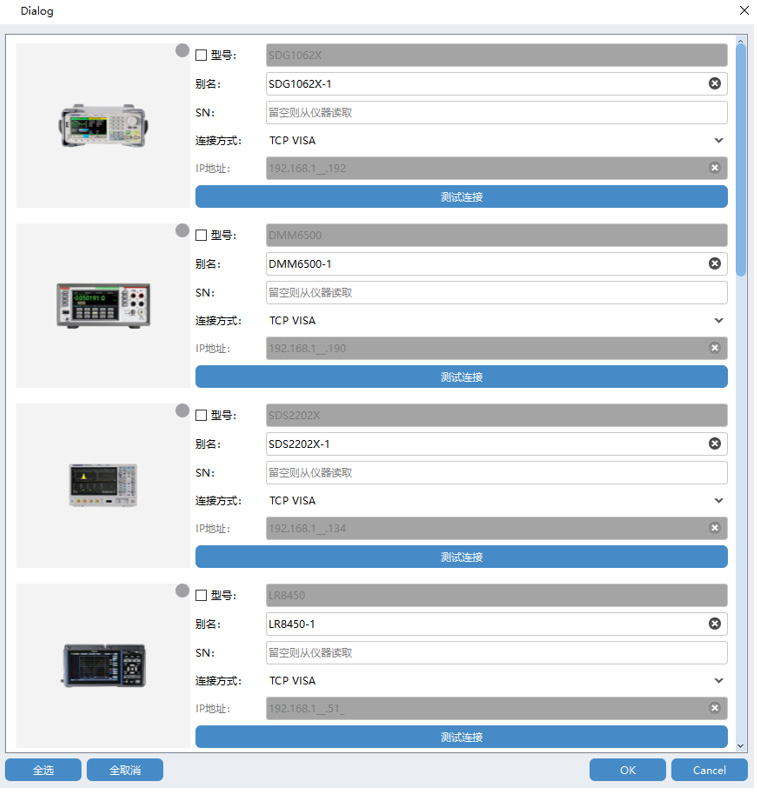Confirm dialog with the OK button
The height and width of the screenshot is (803, 757).
(627, 770)
